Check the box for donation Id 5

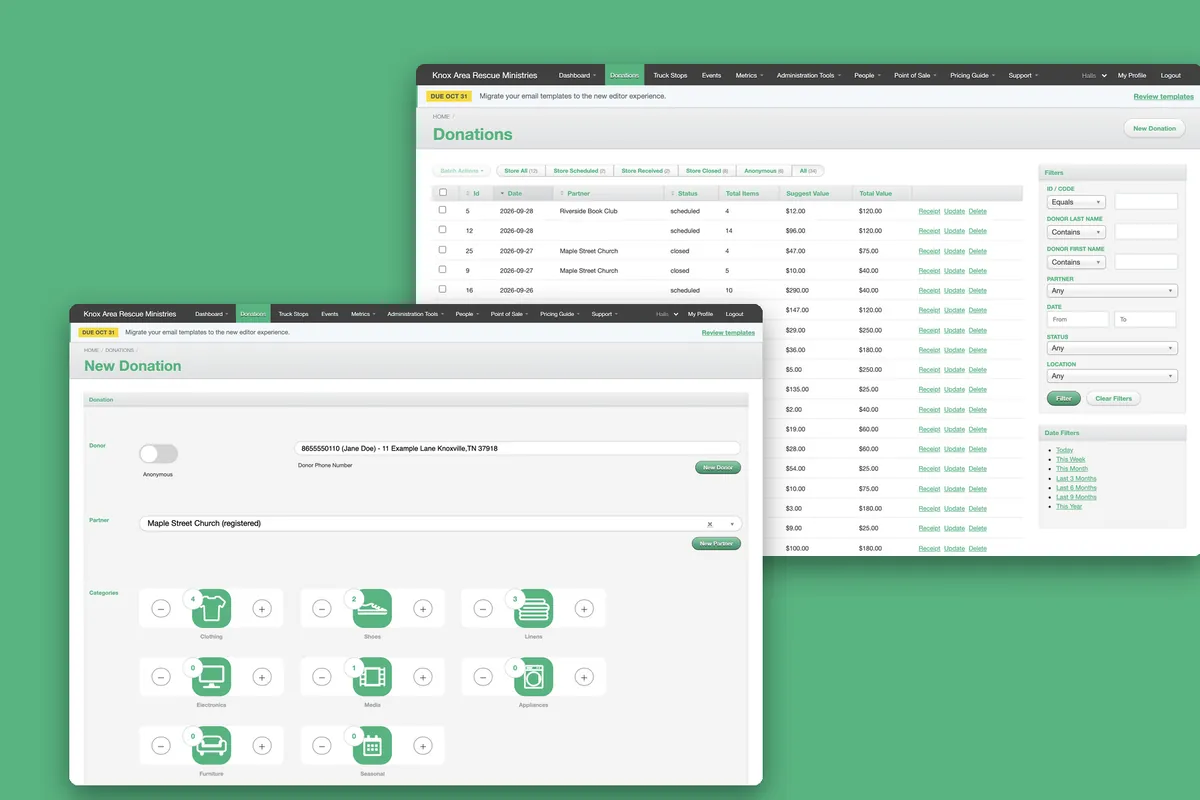tap(443, 211)
